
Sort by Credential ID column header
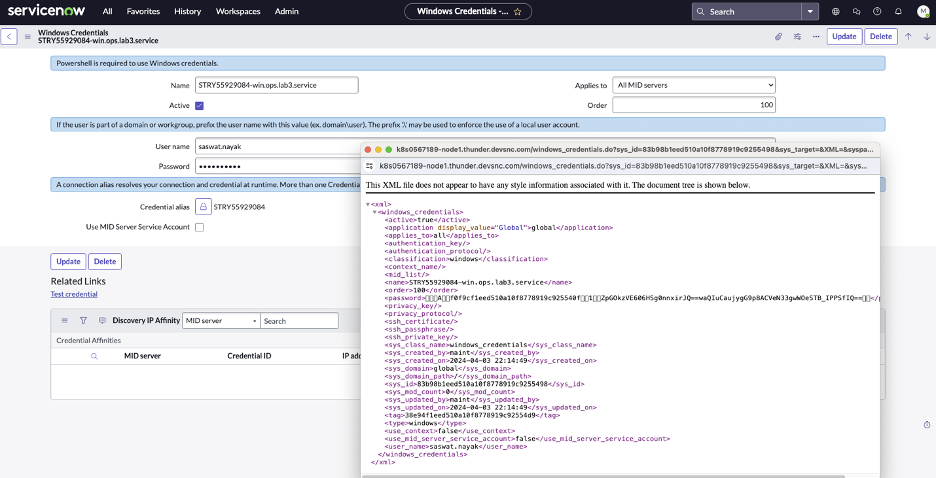point(250,356)
